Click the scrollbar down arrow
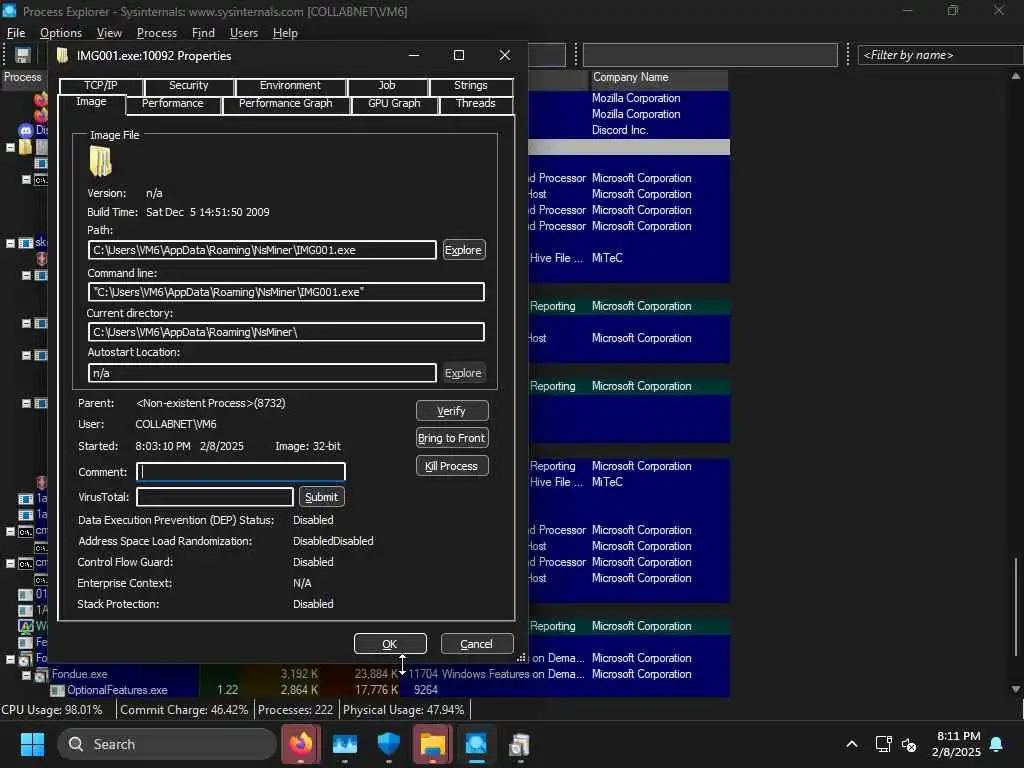 pyautogui.click(x=1016, y=689)
